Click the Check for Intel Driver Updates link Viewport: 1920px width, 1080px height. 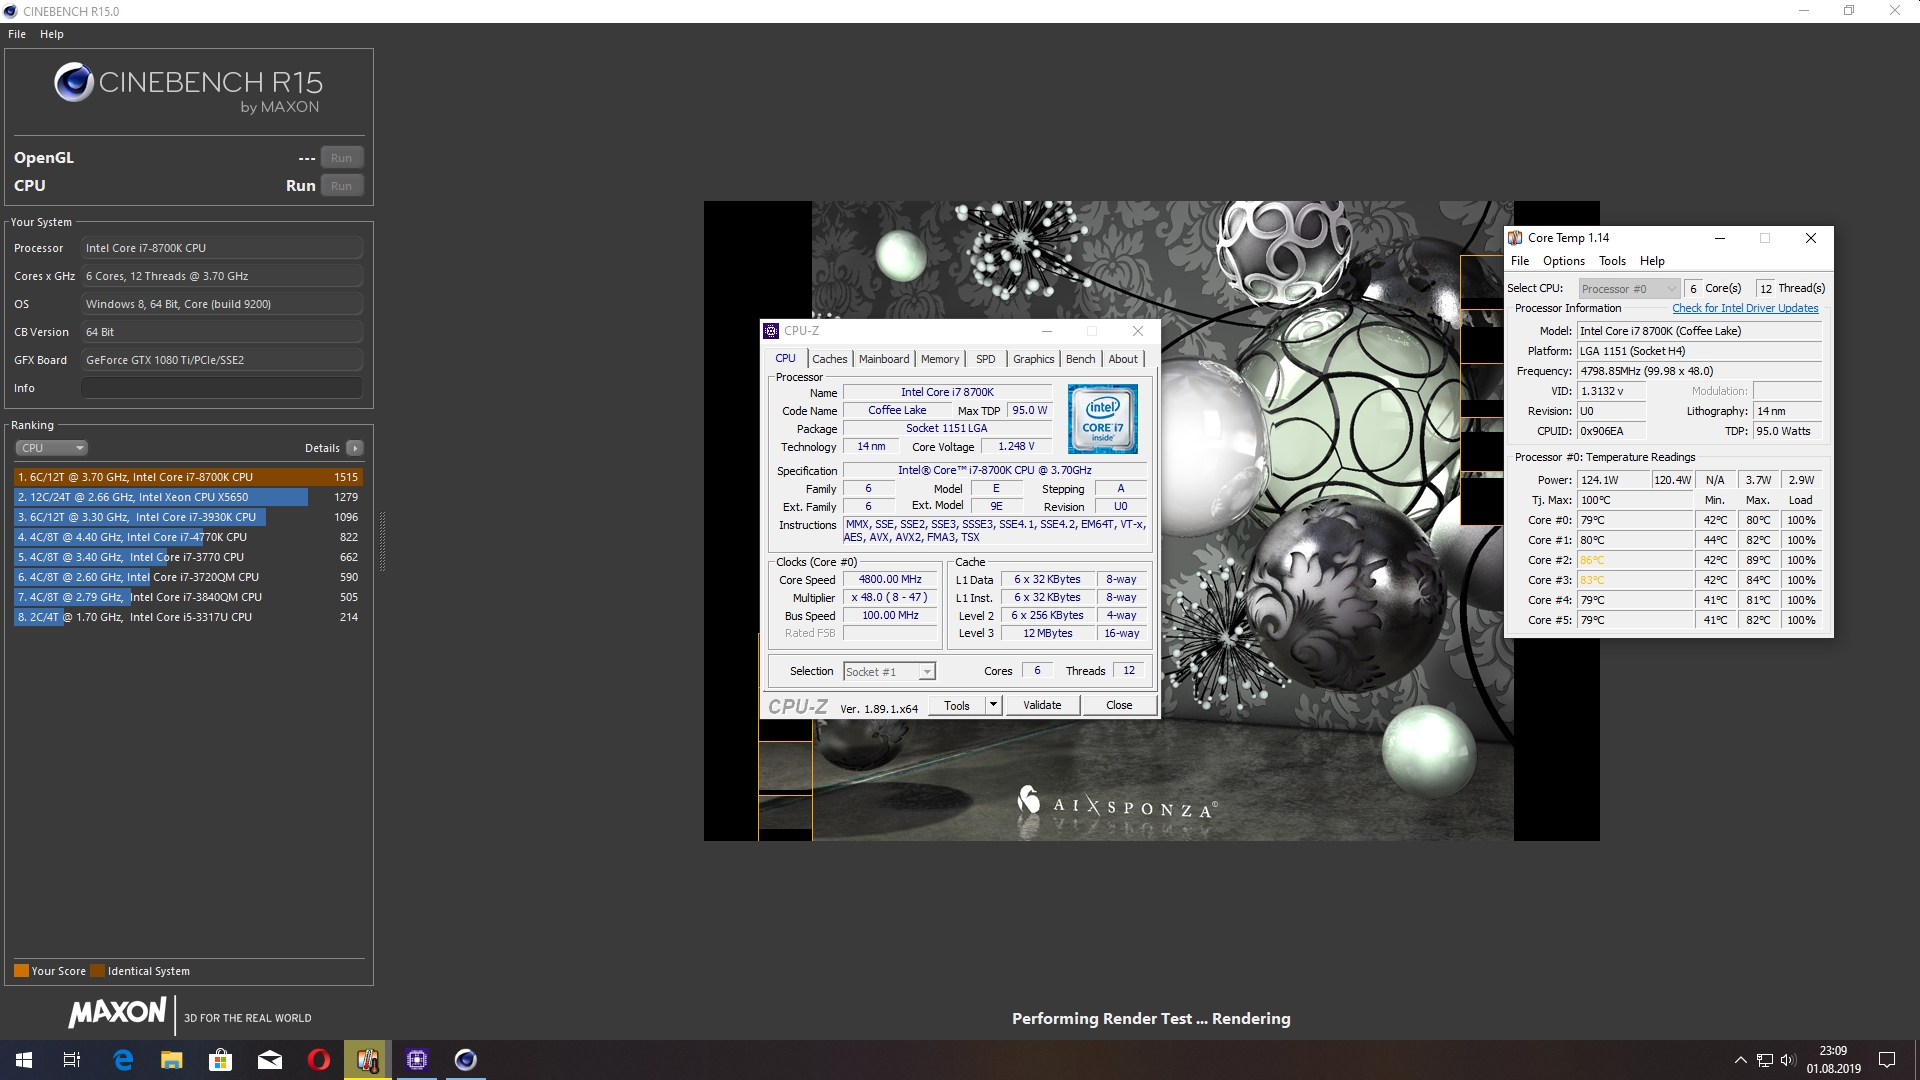[x=1745, y=308]
